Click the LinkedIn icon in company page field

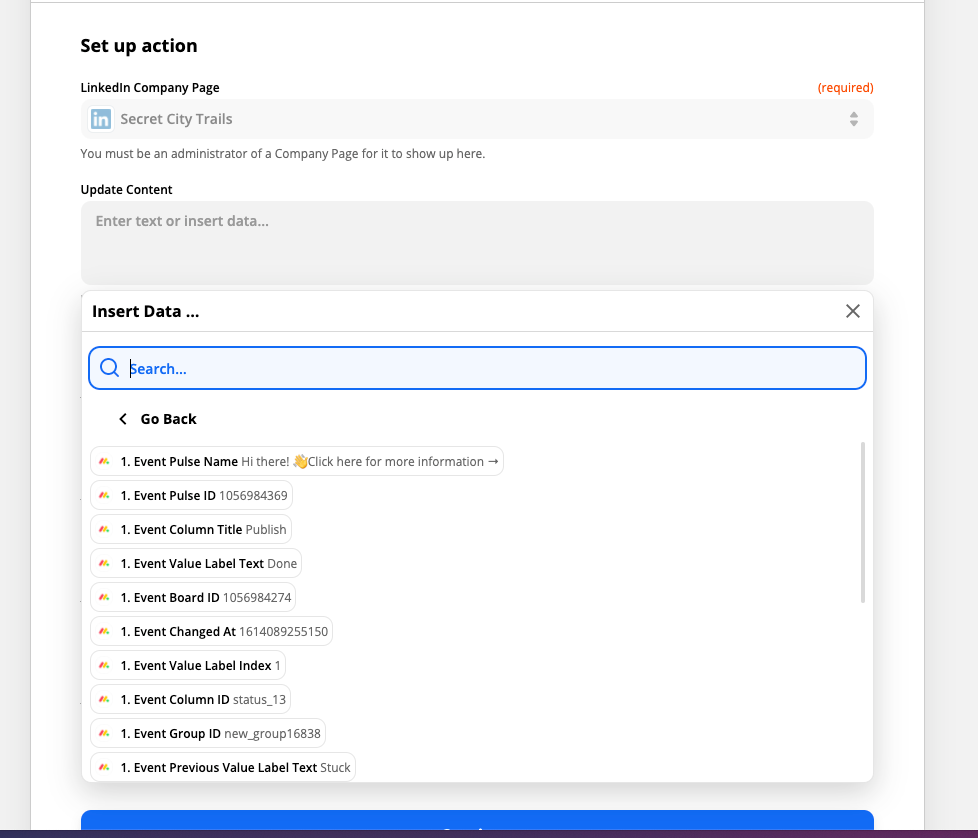(x=100, y=118)
